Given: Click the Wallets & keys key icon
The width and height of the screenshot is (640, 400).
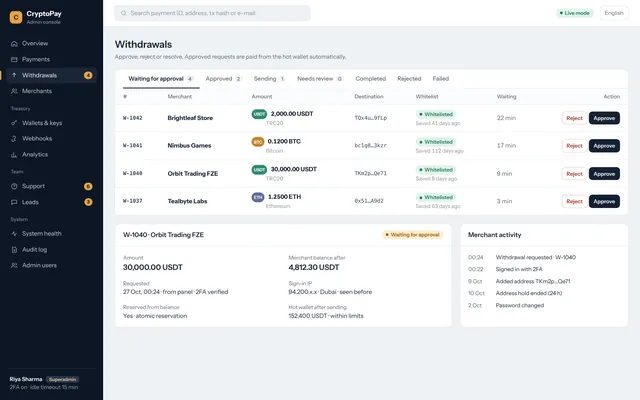Looking at the screenshot, I should (x=14, y=123).
